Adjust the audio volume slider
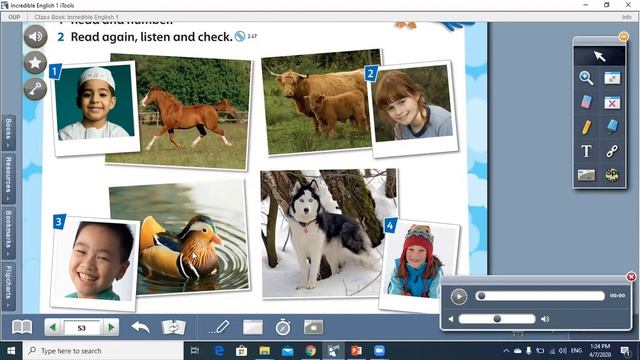Viewport: 640px width, 360px height. (x=497, y=319)
